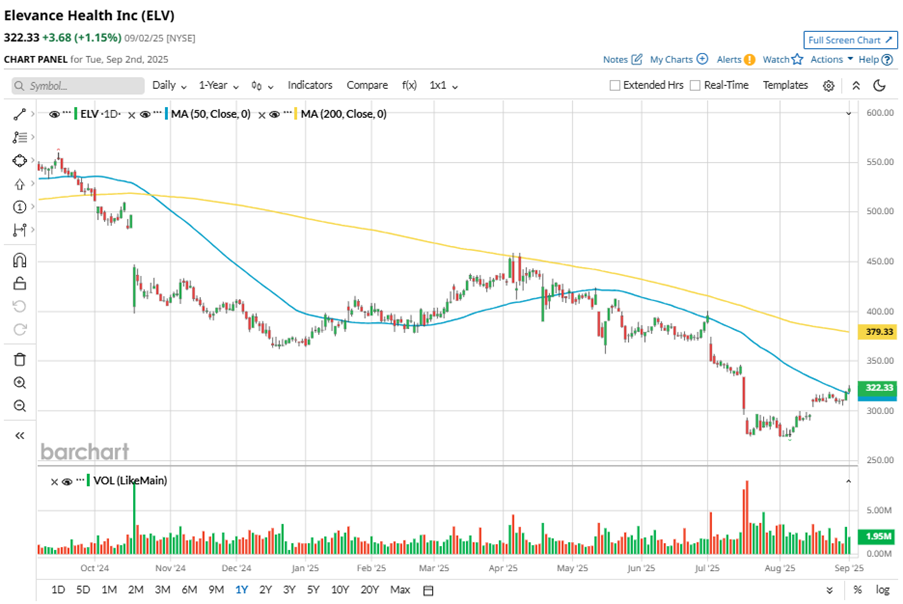
Task: Click the My Charts link
Action: [x=671, y=59]
